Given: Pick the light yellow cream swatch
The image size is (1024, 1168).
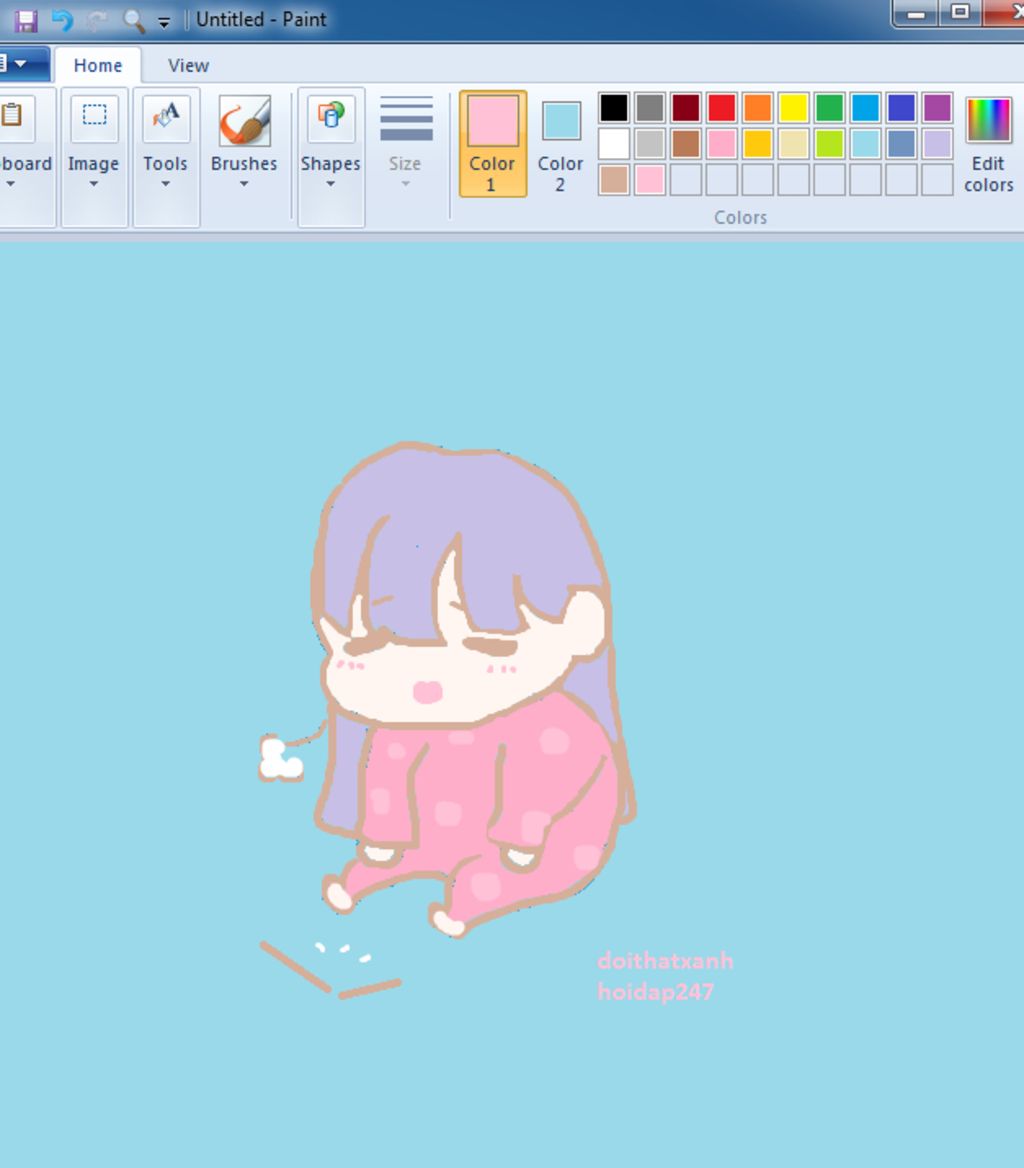Looking at the screenshot, I should tap(793, 144).
